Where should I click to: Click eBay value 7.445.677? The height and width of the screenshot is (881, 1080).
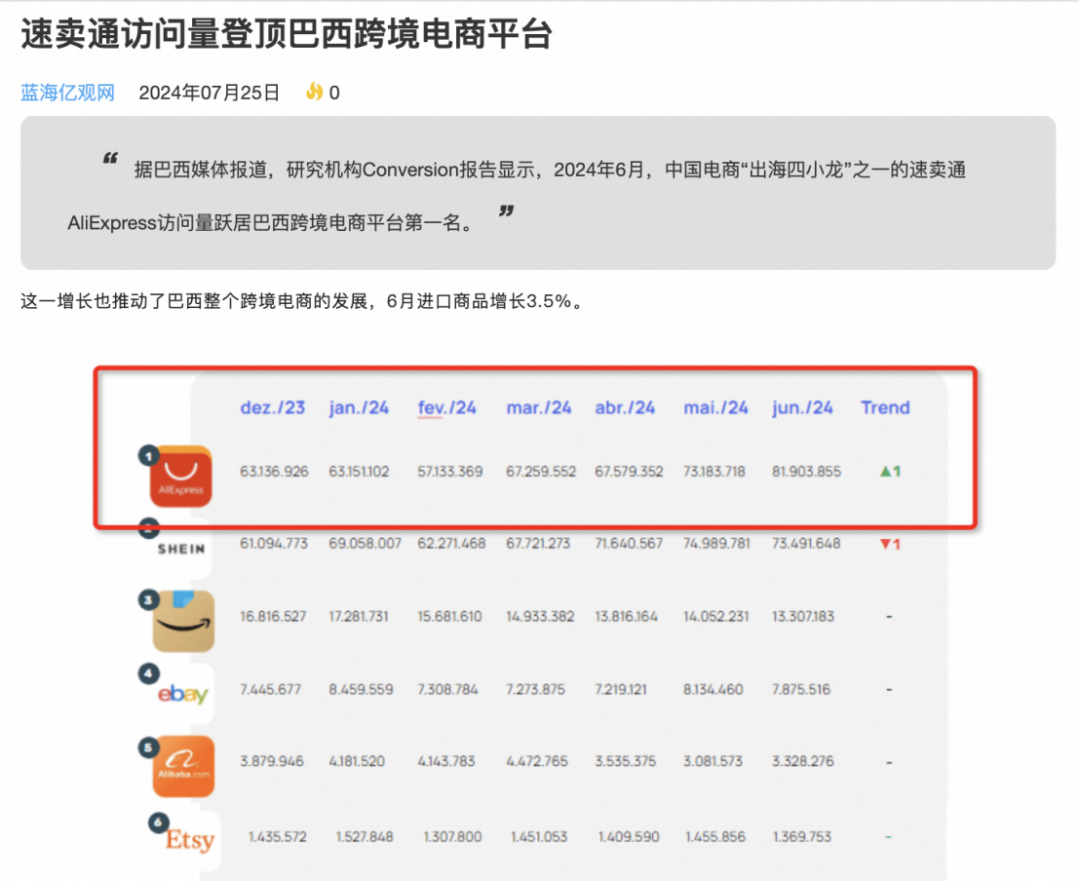(x=270, y=690)
